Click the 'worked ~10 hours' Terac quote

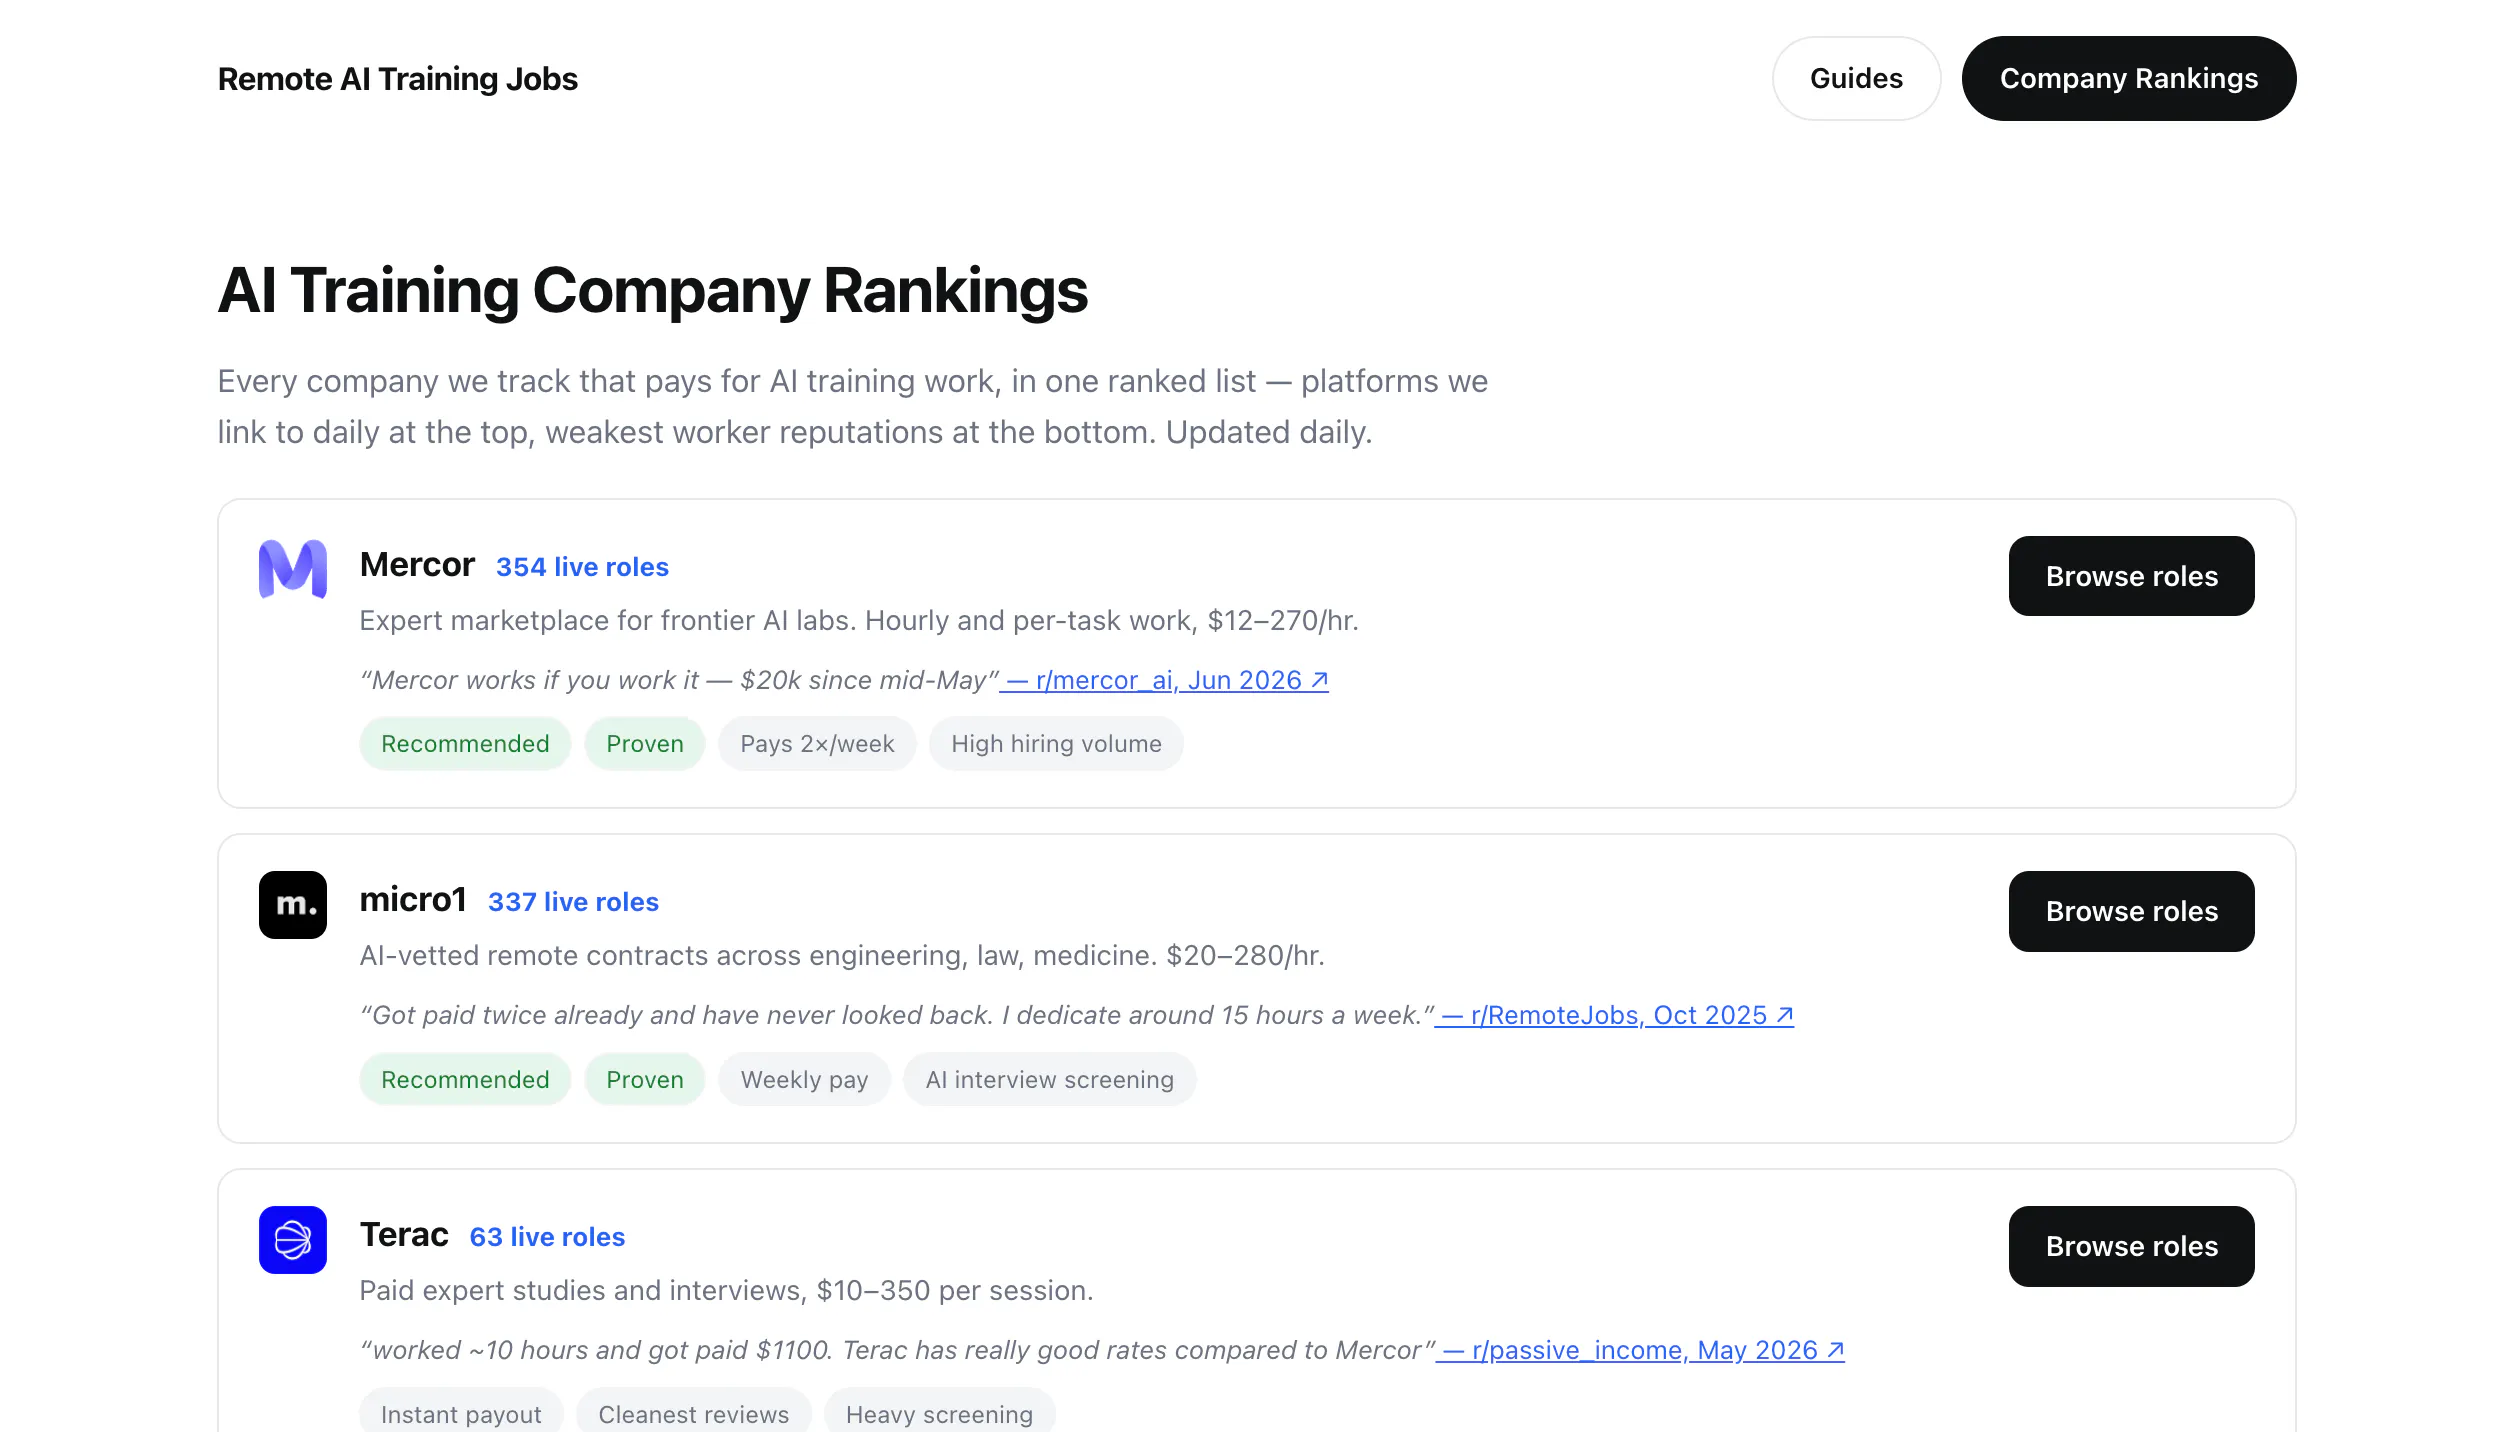point(897,1350)
